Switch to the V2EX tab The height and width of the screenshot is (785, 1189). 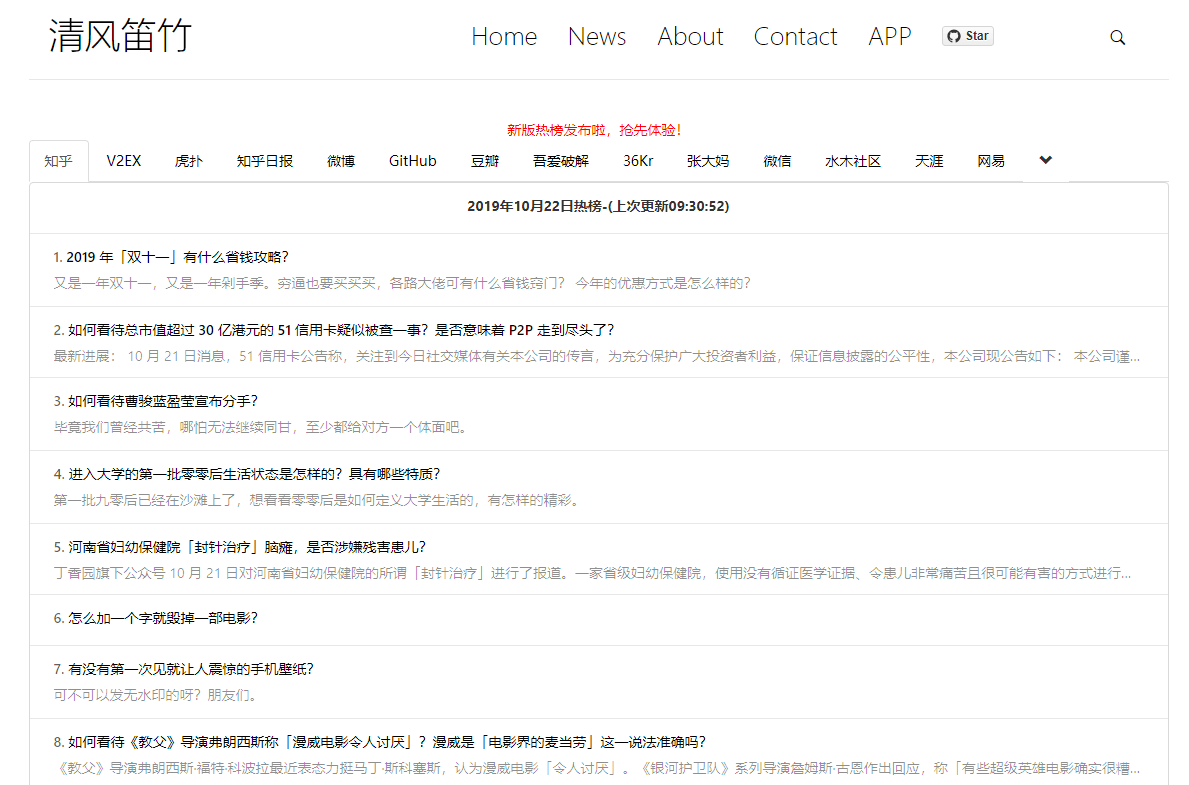pos(124,161)
